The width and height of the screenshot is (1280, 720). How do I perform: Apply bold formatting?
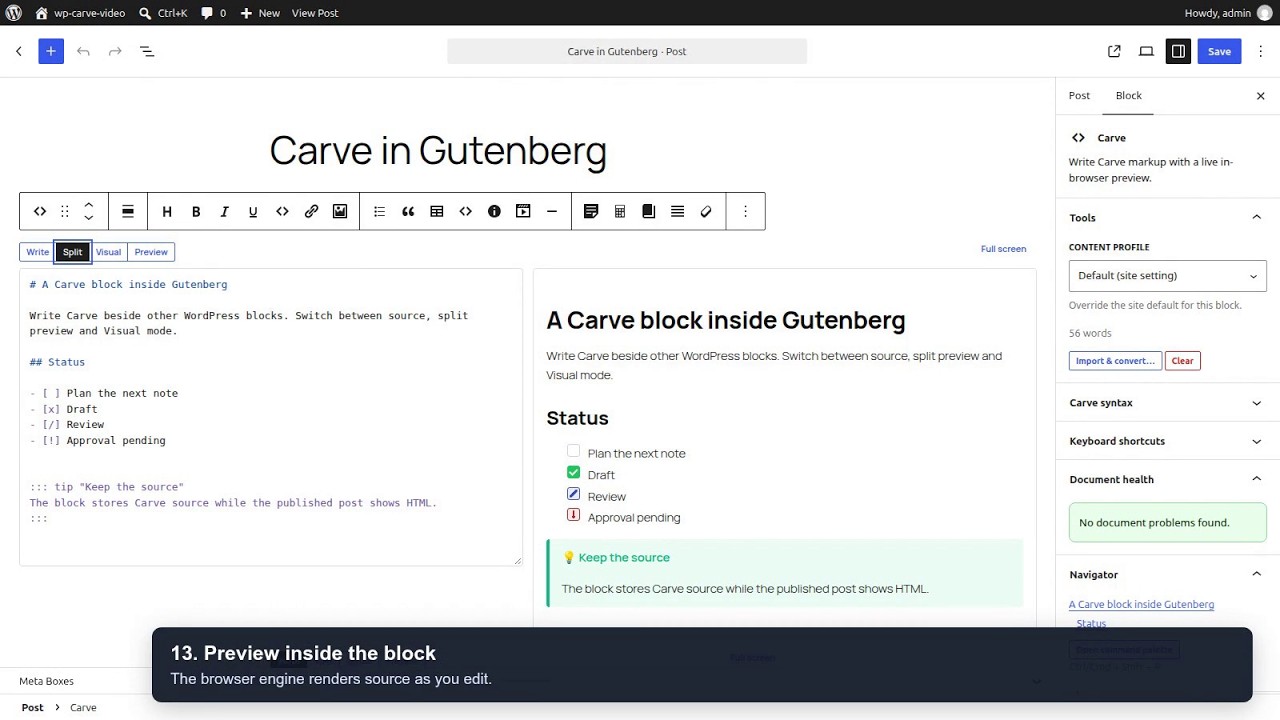pos(196,211)
